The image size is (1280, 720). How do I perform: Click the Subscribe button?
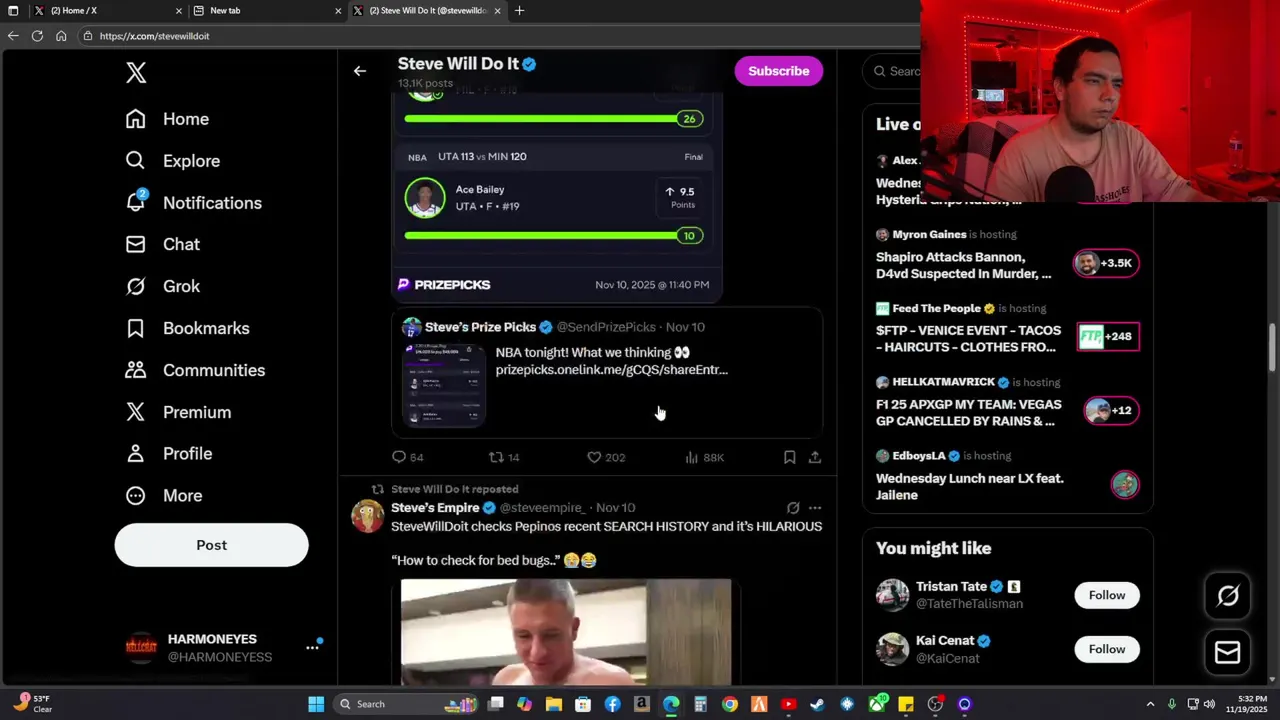click(778, 71)
